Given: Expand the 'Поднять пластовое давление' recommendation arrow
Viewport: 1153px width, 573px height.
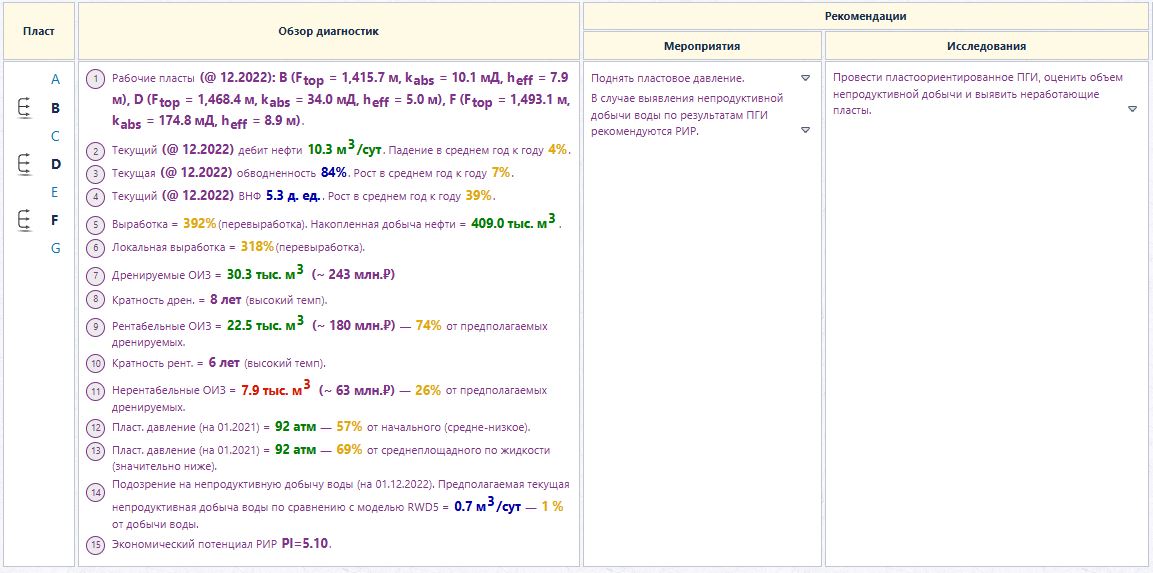Looking at the screenshot, I should click(x=805, y=78).
